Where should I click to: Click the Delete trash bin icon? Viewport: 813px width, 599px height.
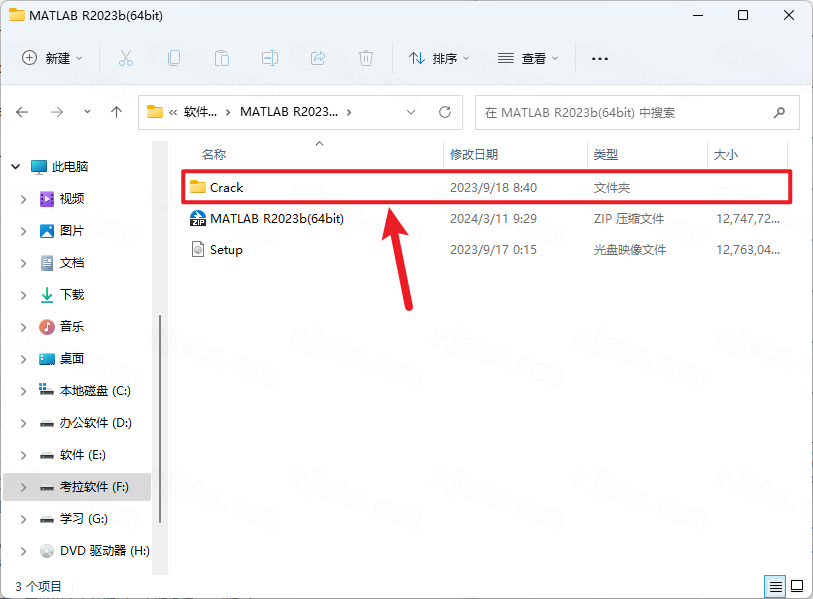[x=366, y=58]
